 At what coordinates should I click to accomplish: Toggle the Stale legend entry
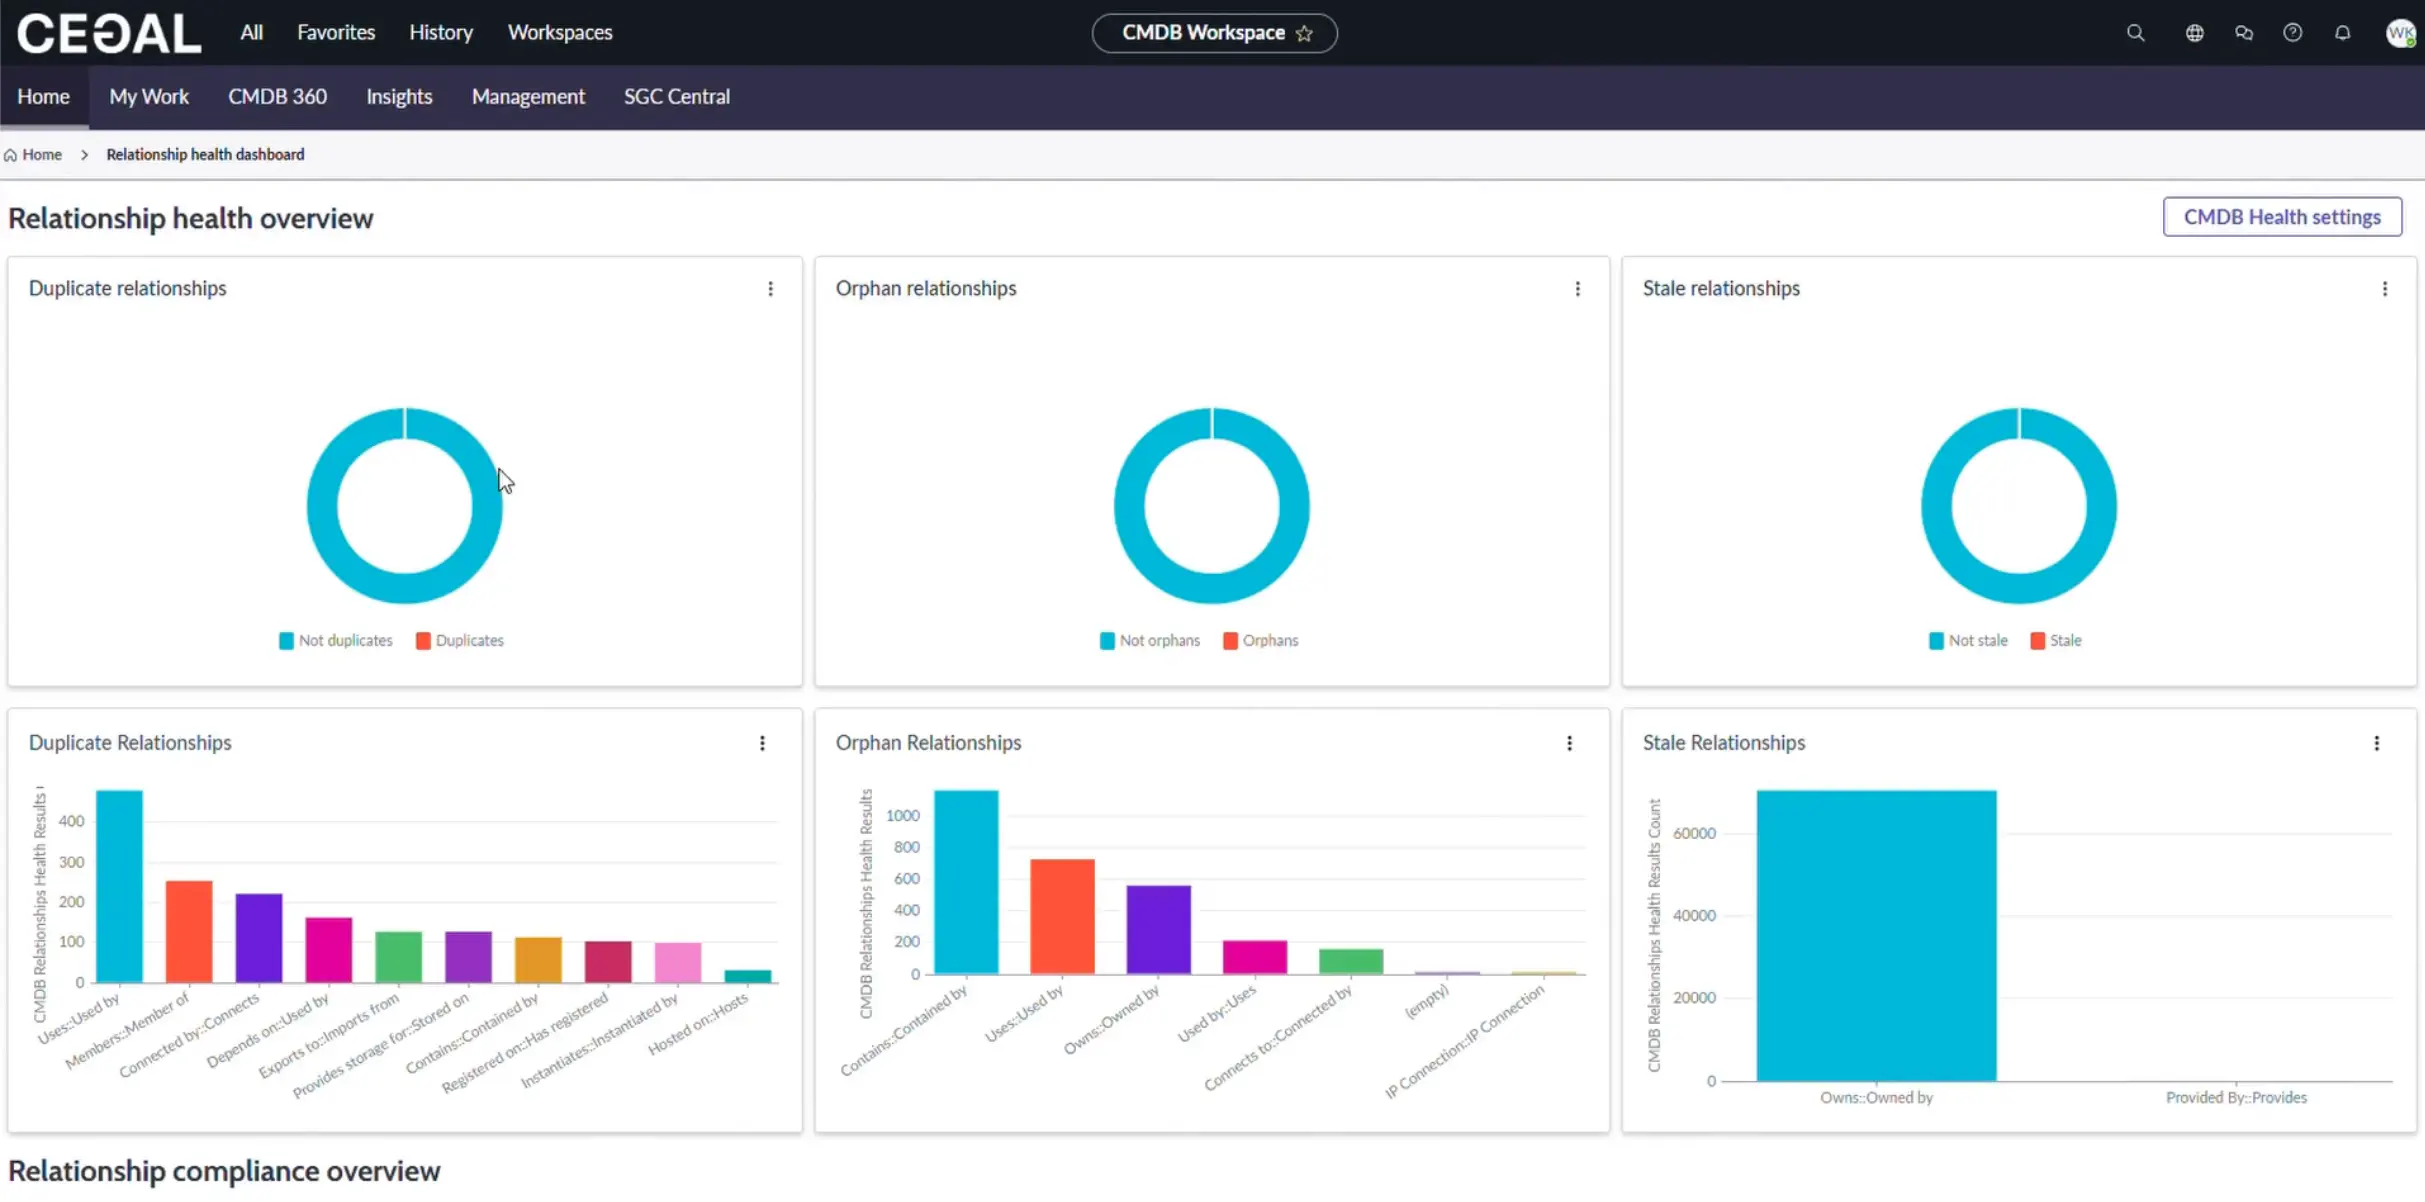(x=2064, y=641)
